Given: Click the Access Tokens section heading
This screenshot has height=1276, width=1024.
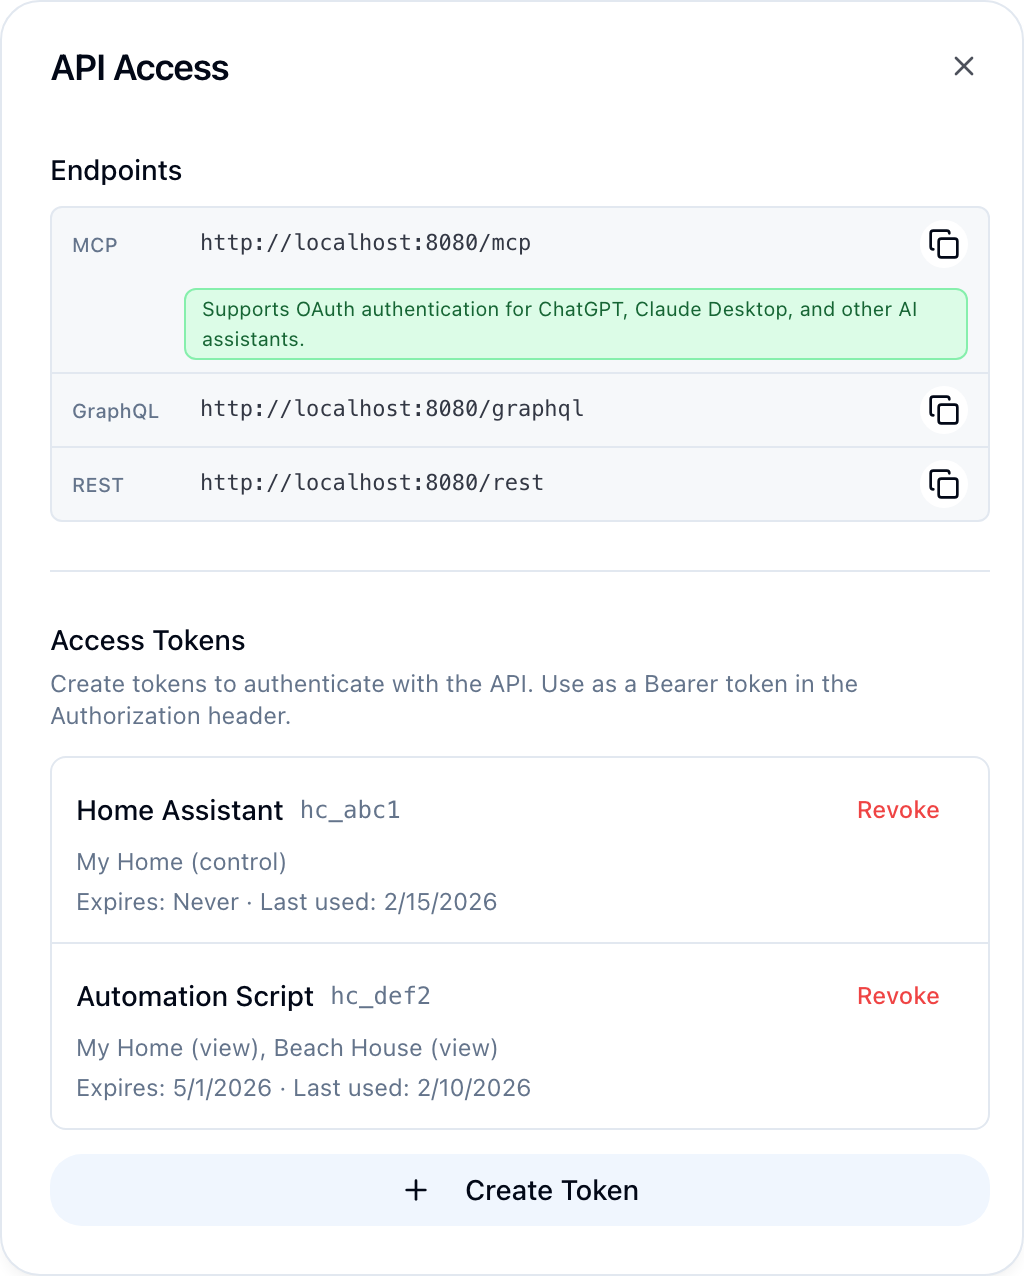Looking at the screenshot, I should pyautogui.click(x=147, y=640).
